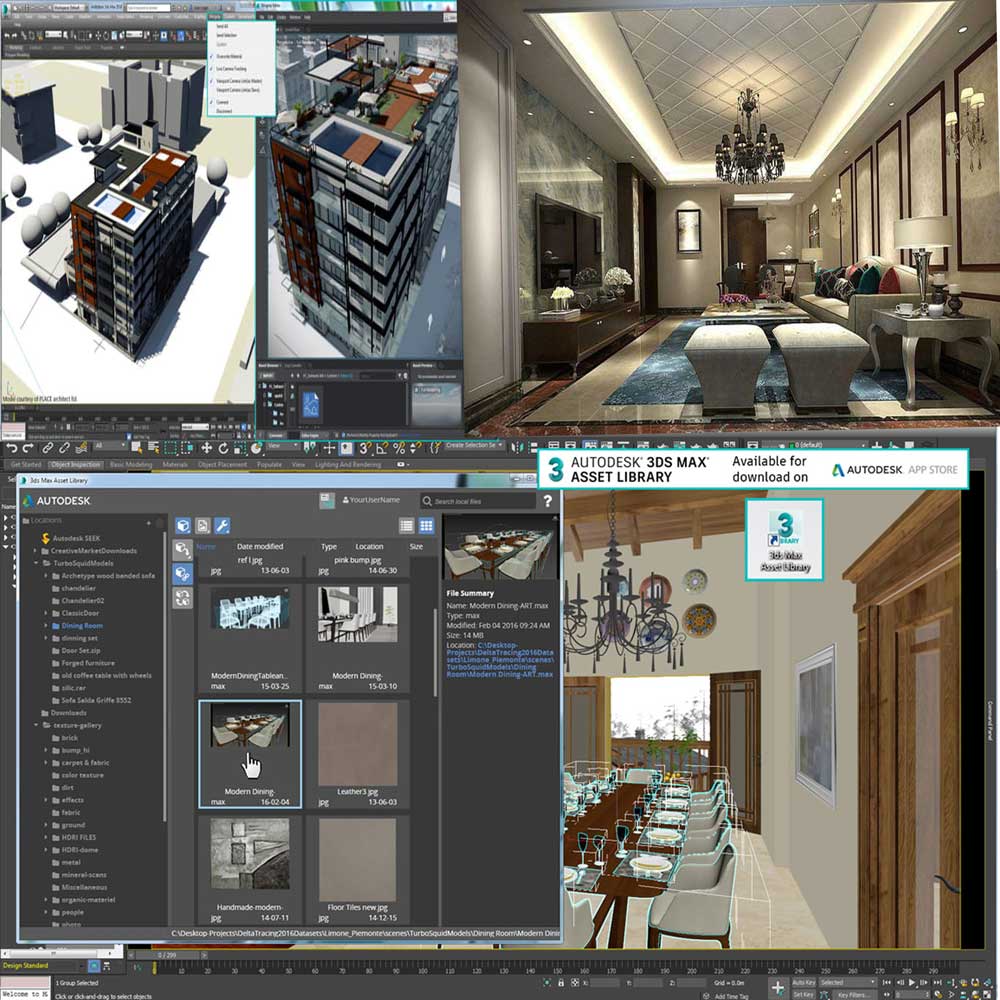The width and height of the screenshot is (1000, 1000).
Task: Click the Undo arrow in main toolbar
Action: [11, 448]
